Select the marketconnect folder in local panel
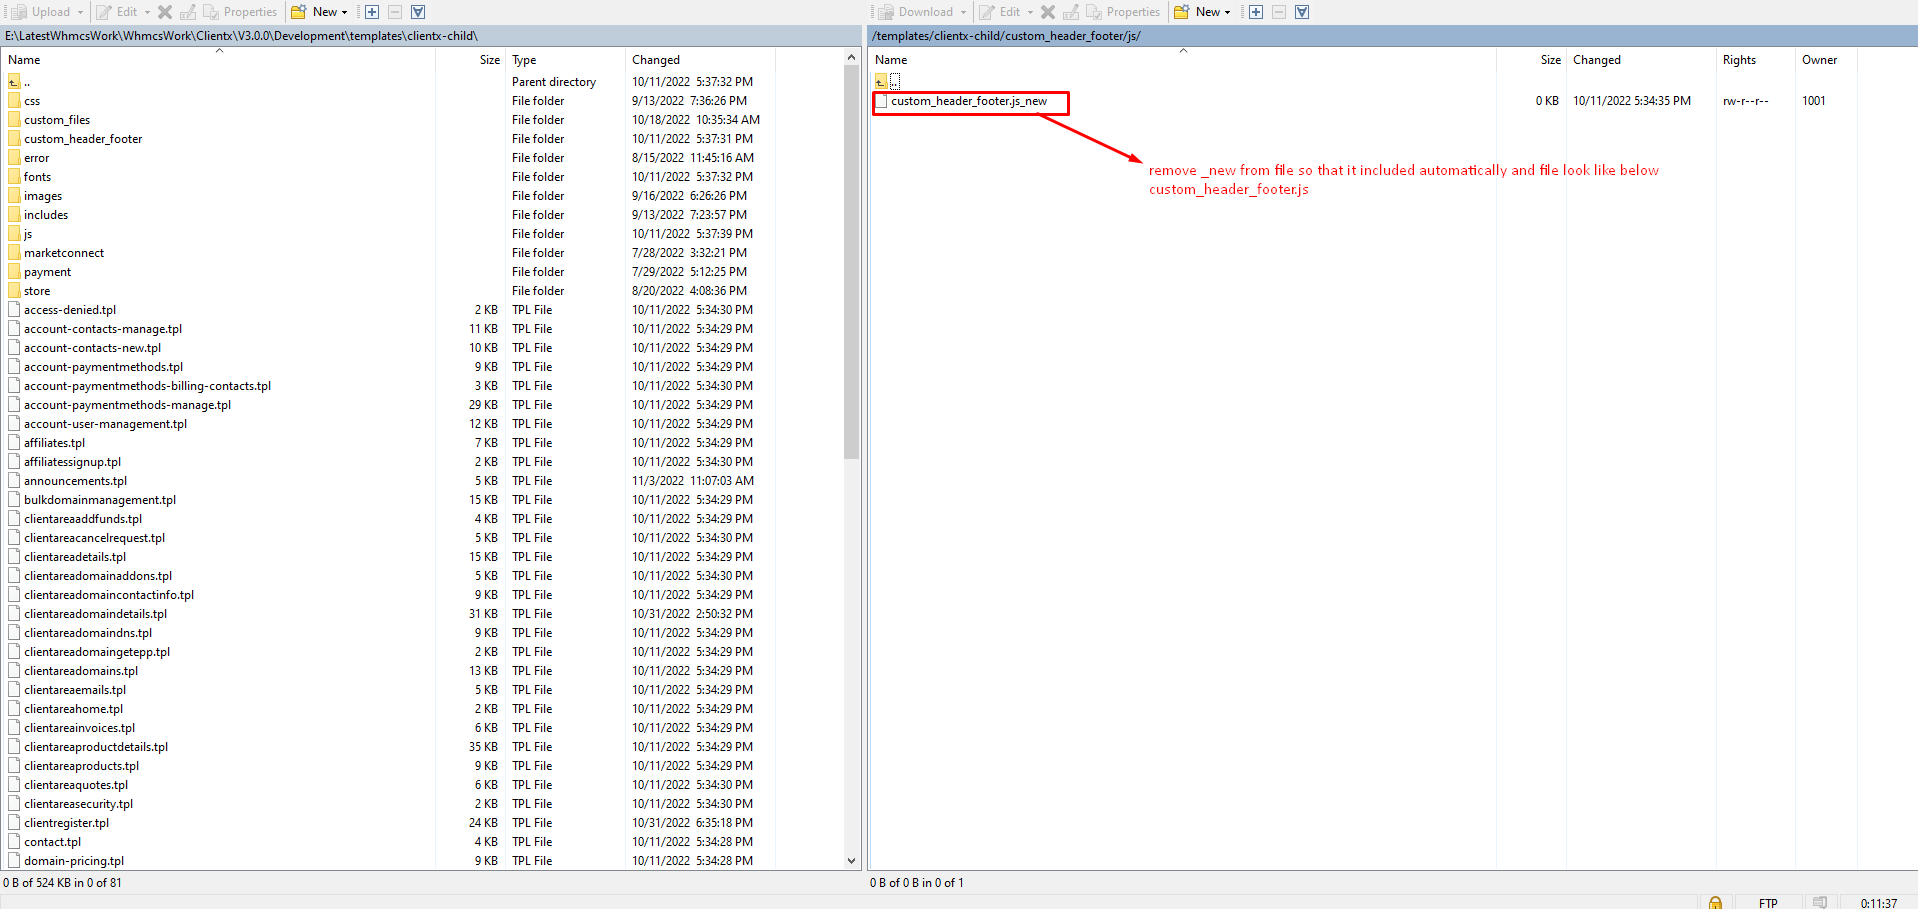 [x=64, y=253]
